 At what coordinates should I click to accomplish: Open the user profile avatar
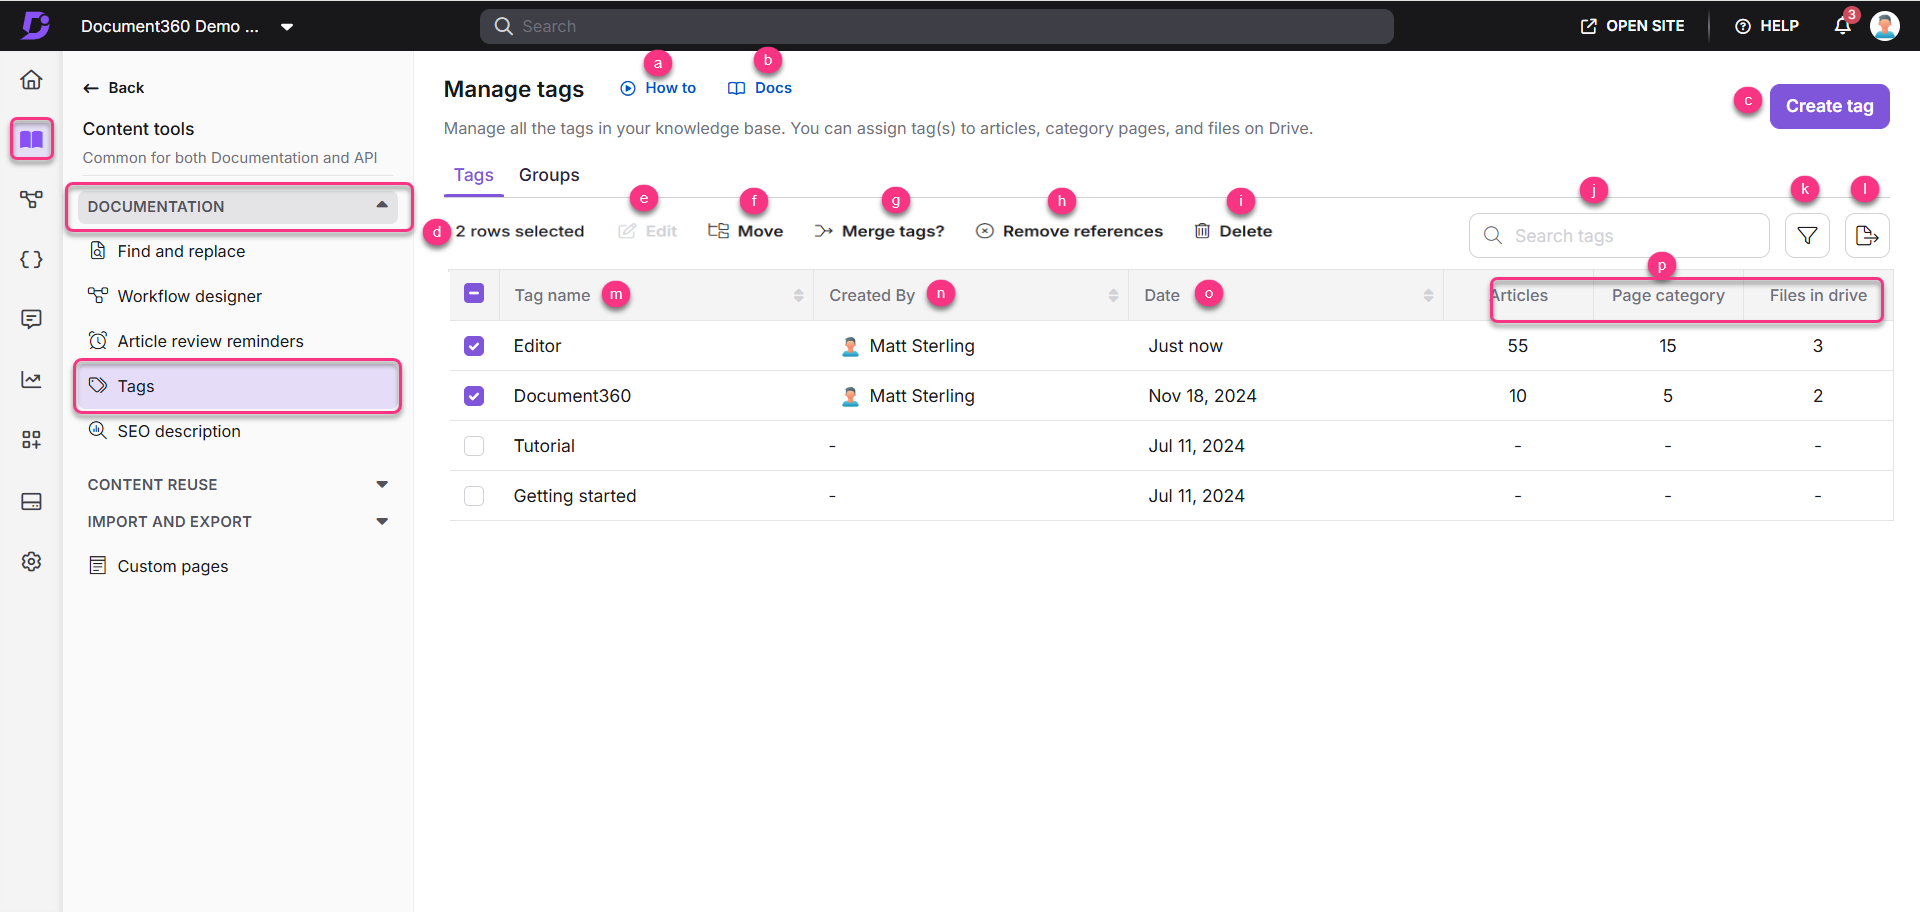coord(1885,26)
